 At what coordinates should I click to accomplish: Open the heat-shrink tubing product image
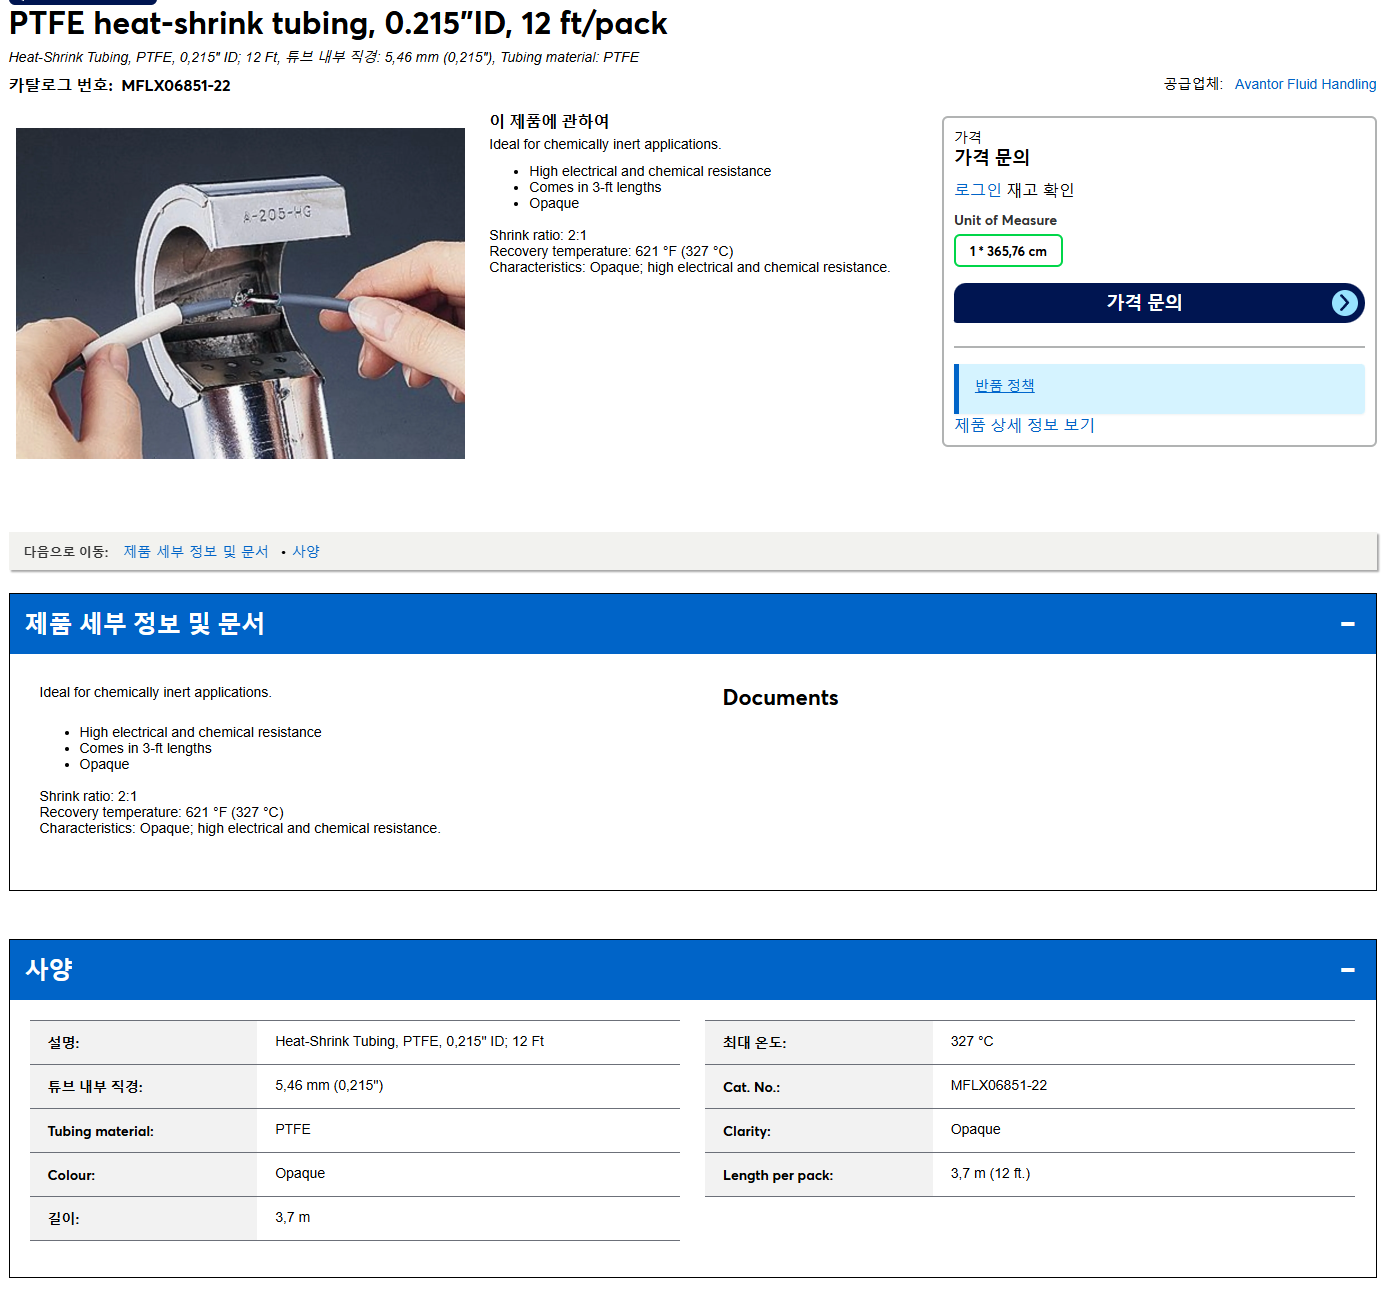(240, 293)
